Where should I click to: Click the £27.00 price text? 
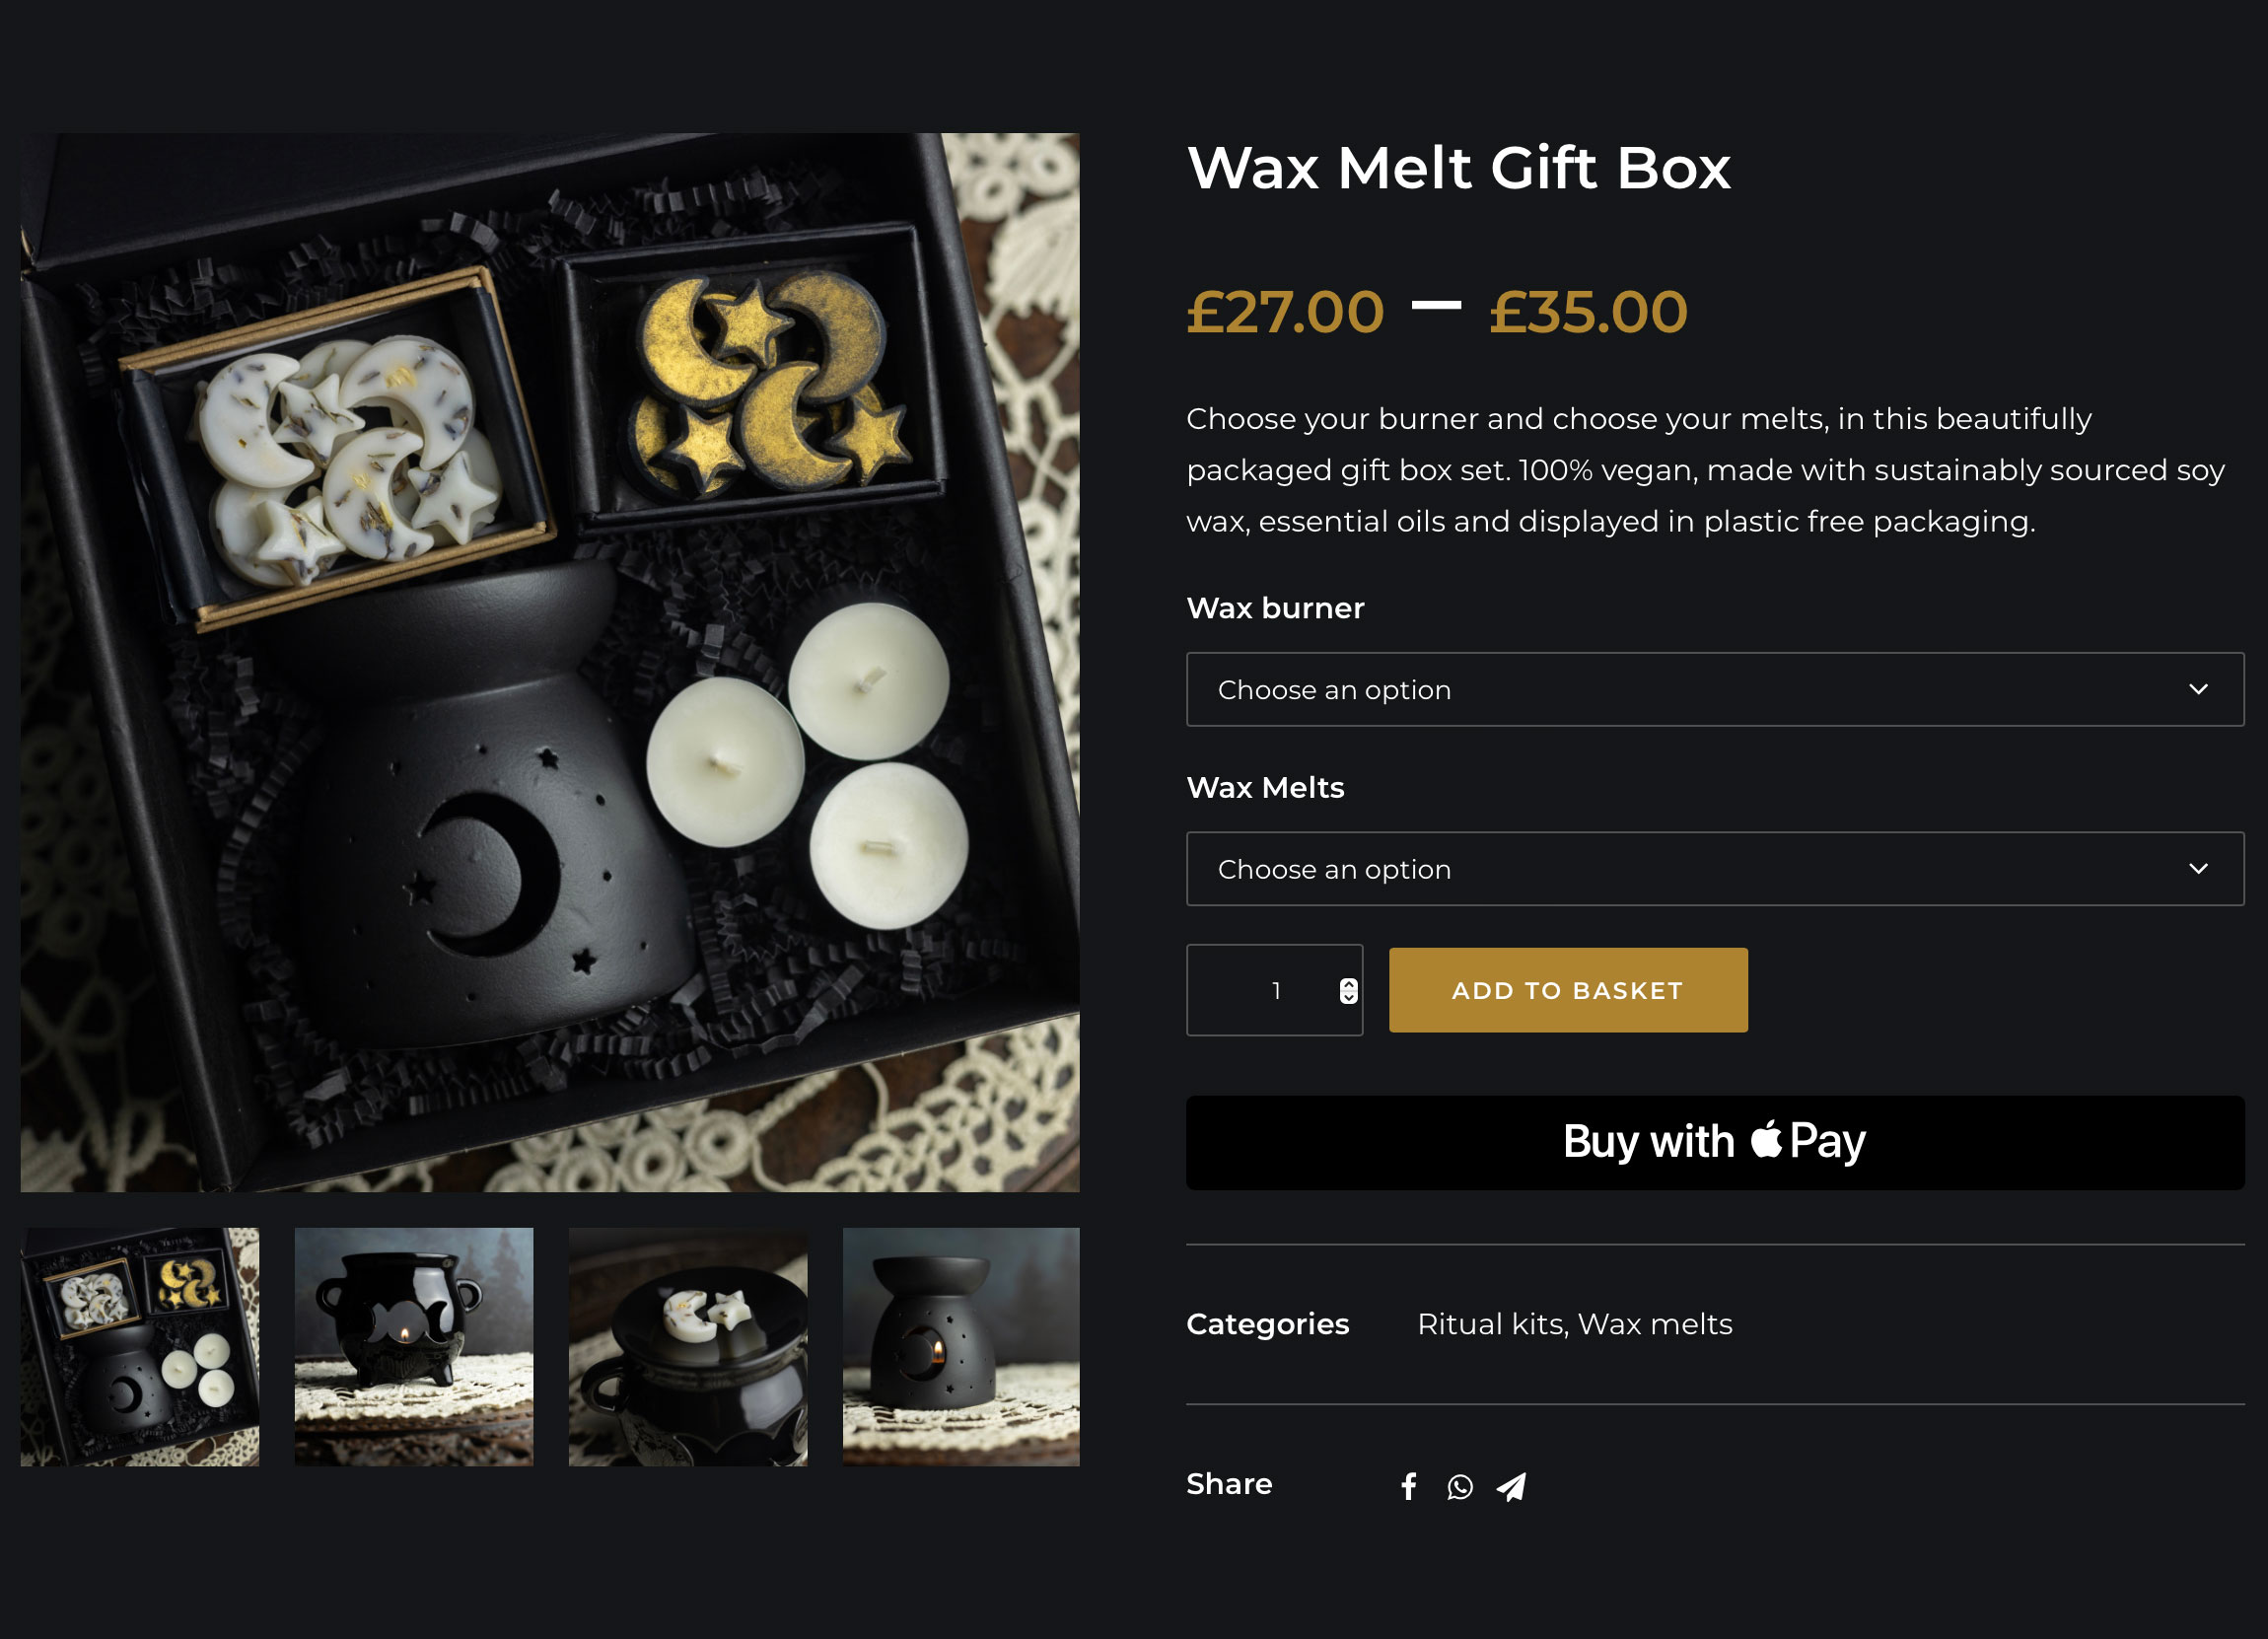[x=1285, y=311]
